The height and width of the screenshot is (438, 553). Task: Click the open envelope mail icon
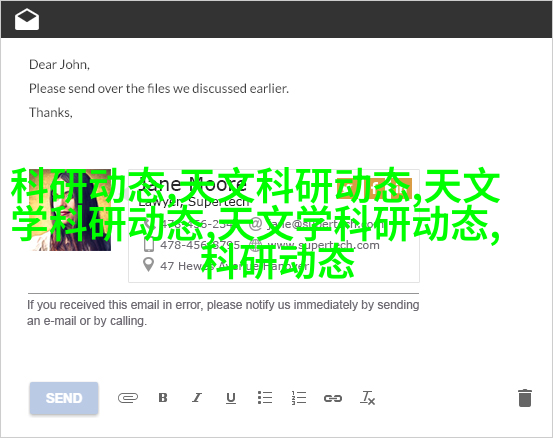pos(27,19)
